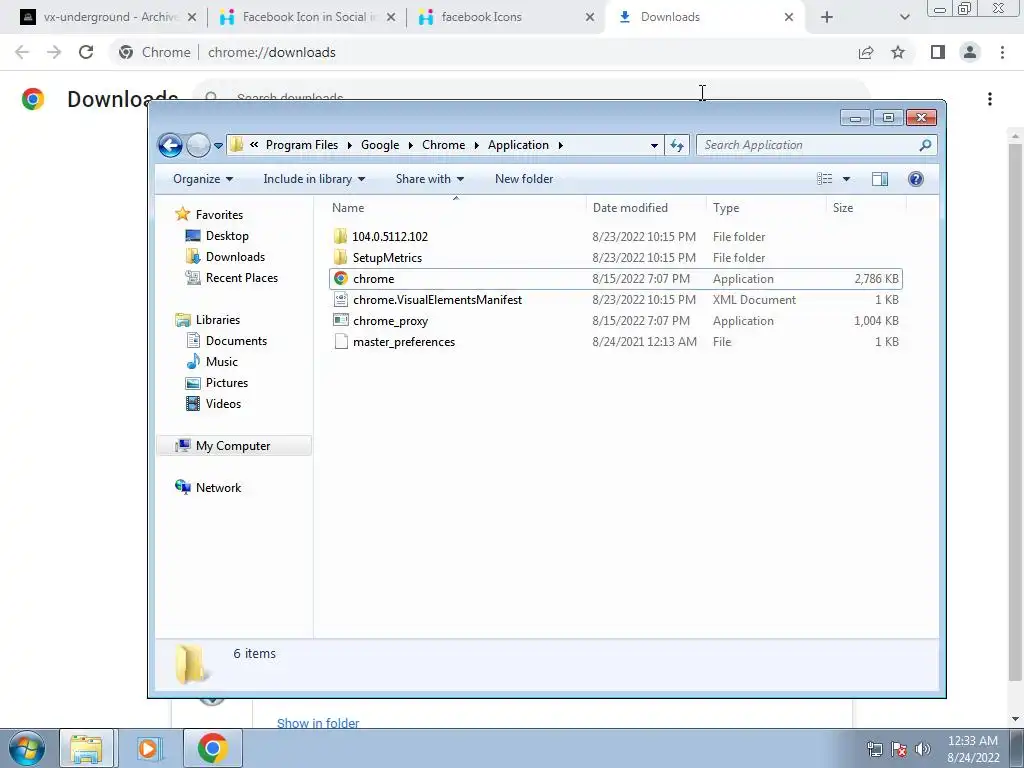Screen dimensions: 1024x768
Task: Click the Windows Start button
Action: pos(27,748)
